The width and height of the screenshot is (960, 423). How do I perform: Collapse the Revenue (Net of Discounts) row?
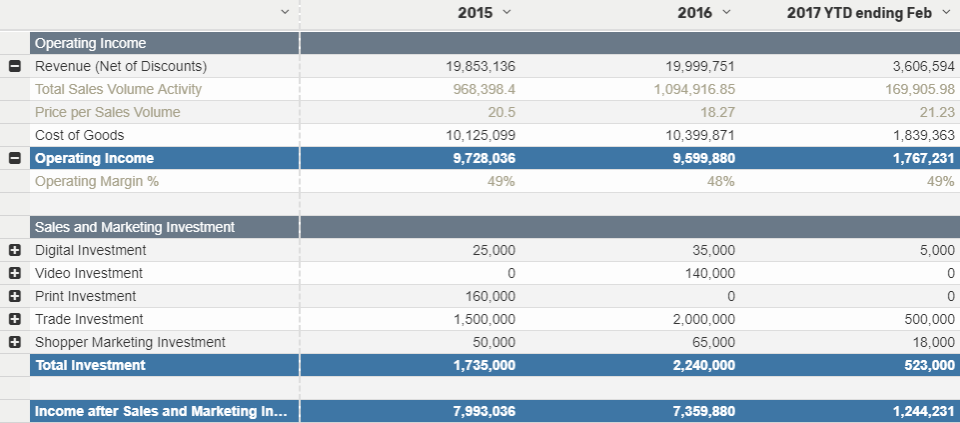click(15, 66)
